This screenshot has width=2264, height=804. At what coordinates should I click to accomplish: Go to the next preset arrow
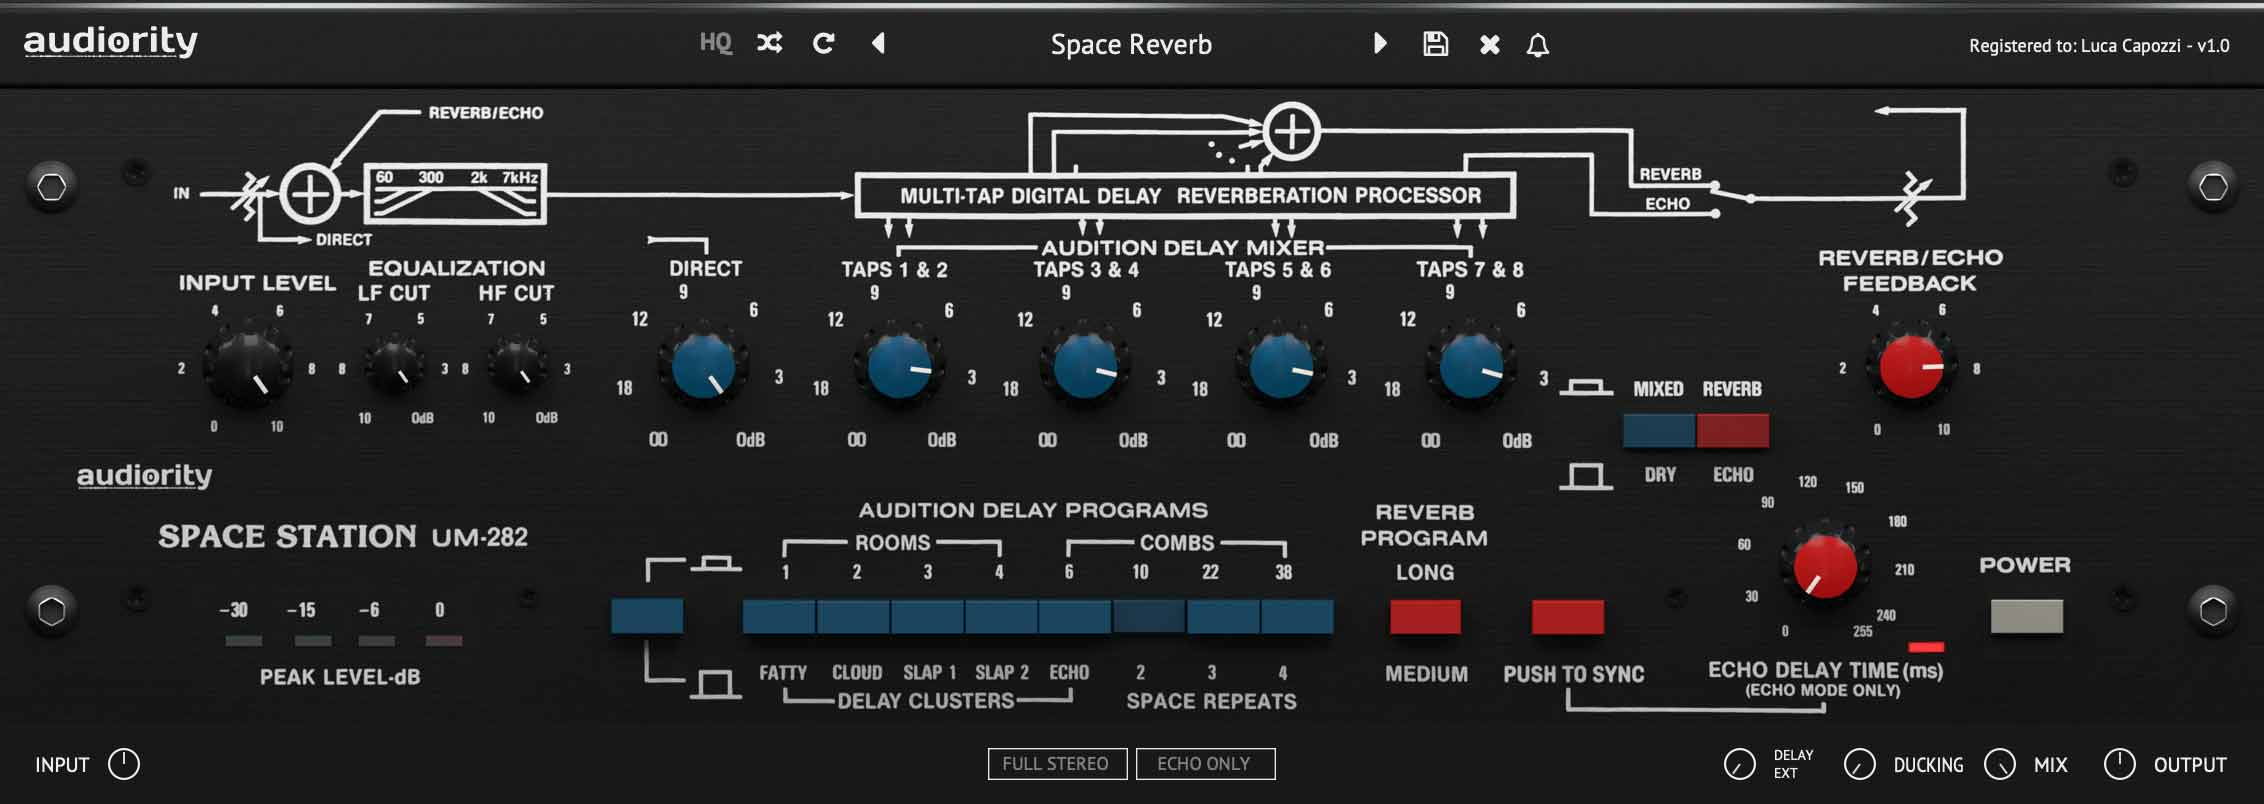click(1380, 43)
